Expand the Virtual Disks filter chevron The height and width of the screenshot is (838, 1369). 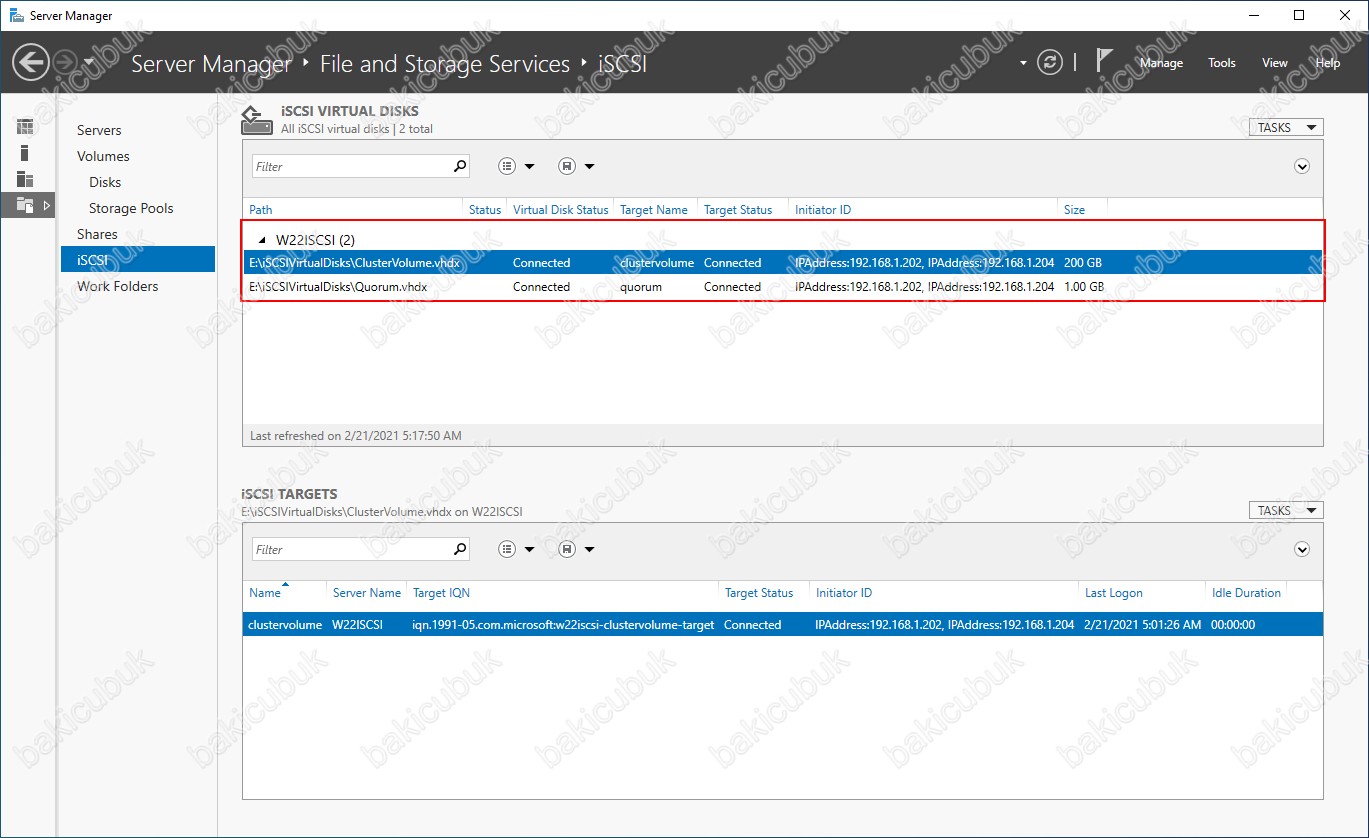[x=1302, y=166]
